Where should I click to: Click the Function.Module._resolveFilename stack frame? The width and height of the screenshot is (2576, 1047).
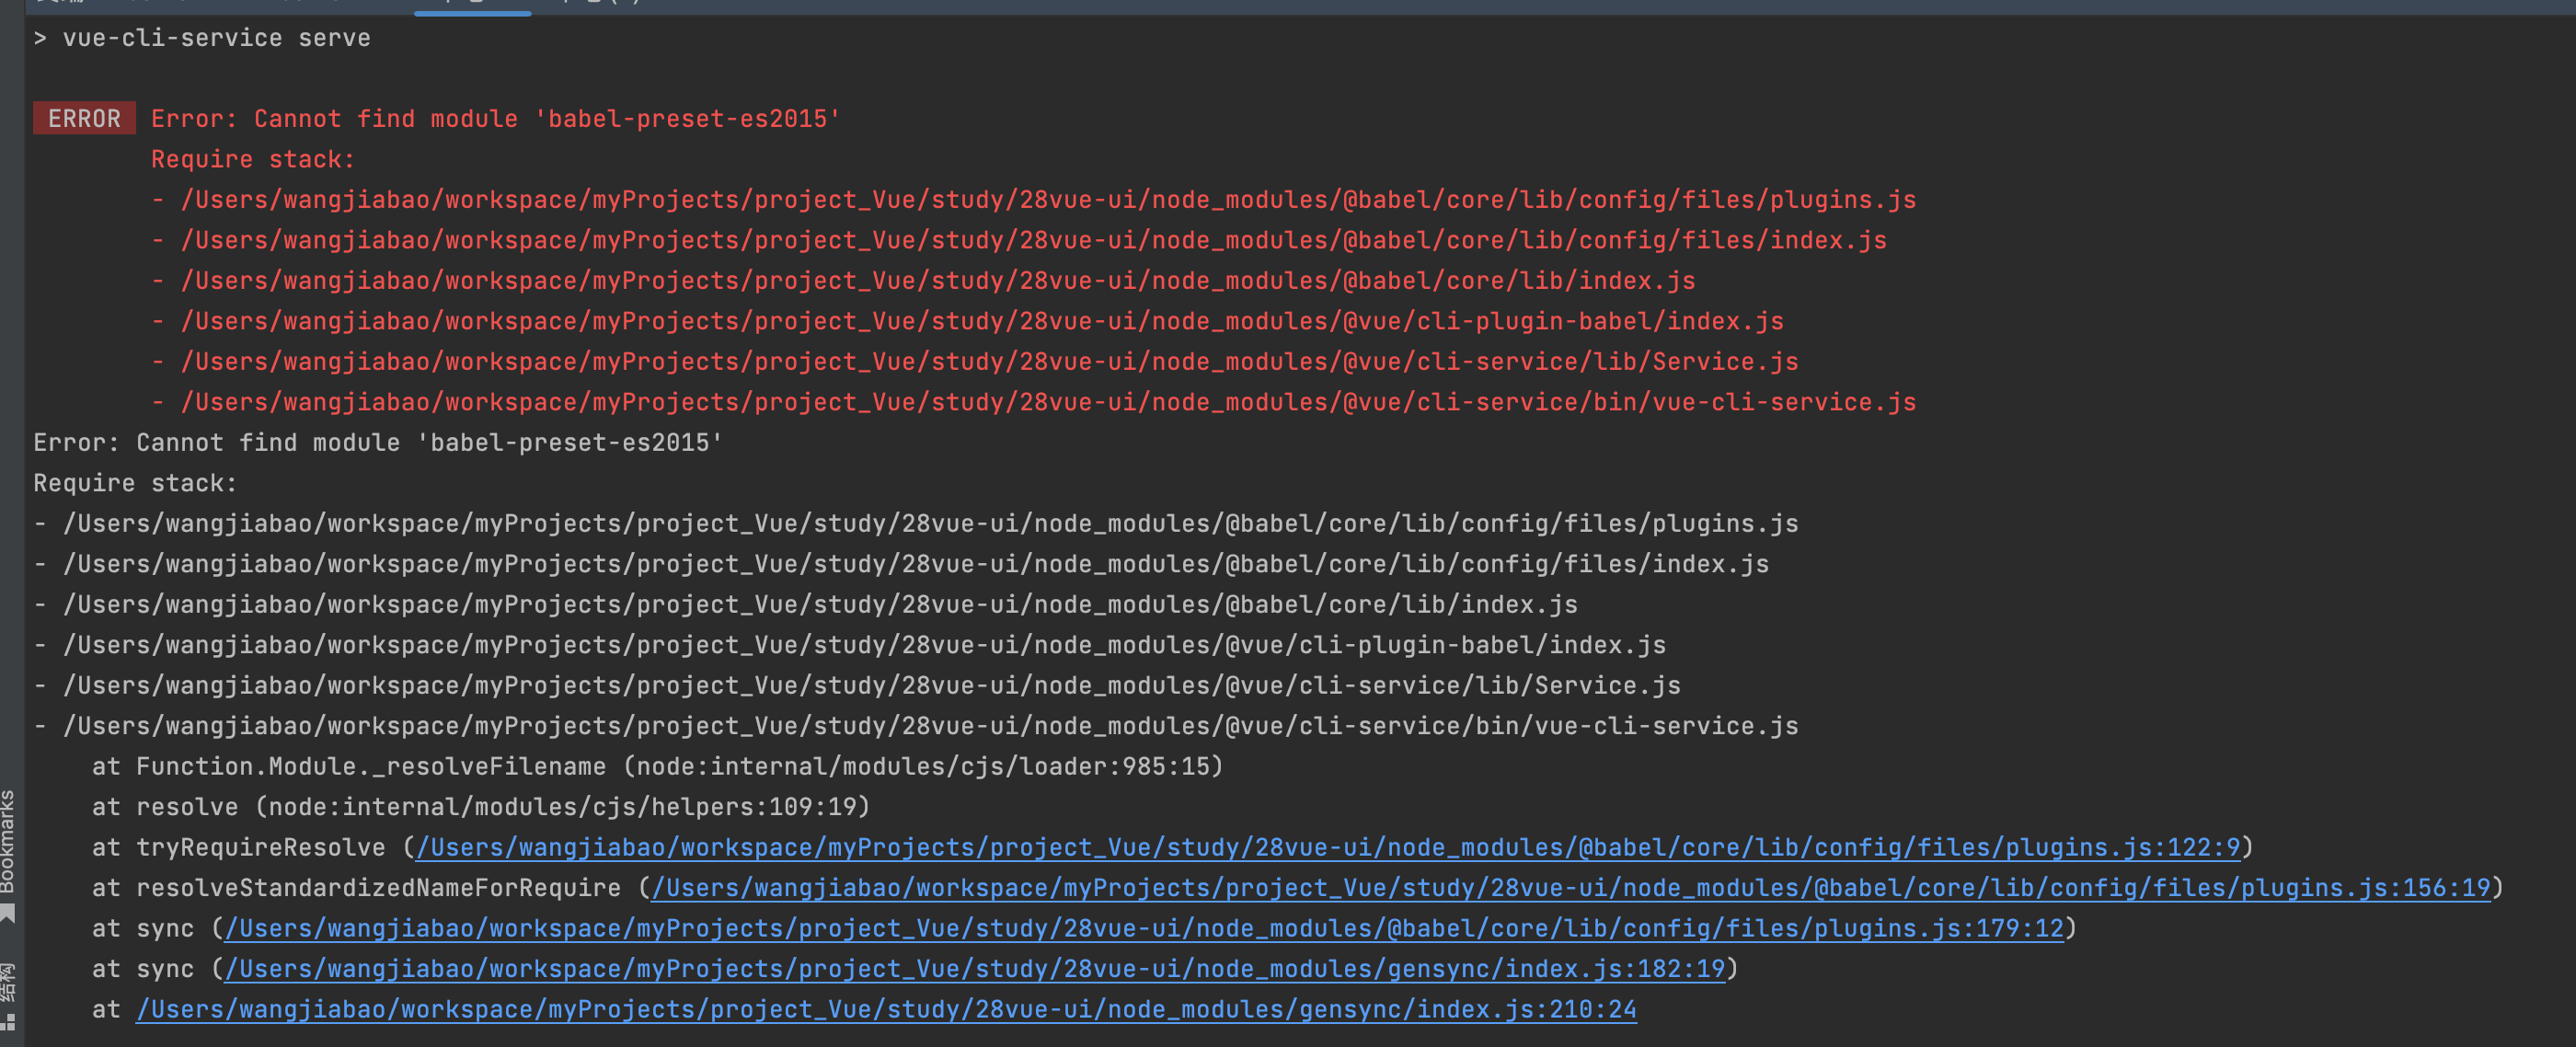click(655, 766)
